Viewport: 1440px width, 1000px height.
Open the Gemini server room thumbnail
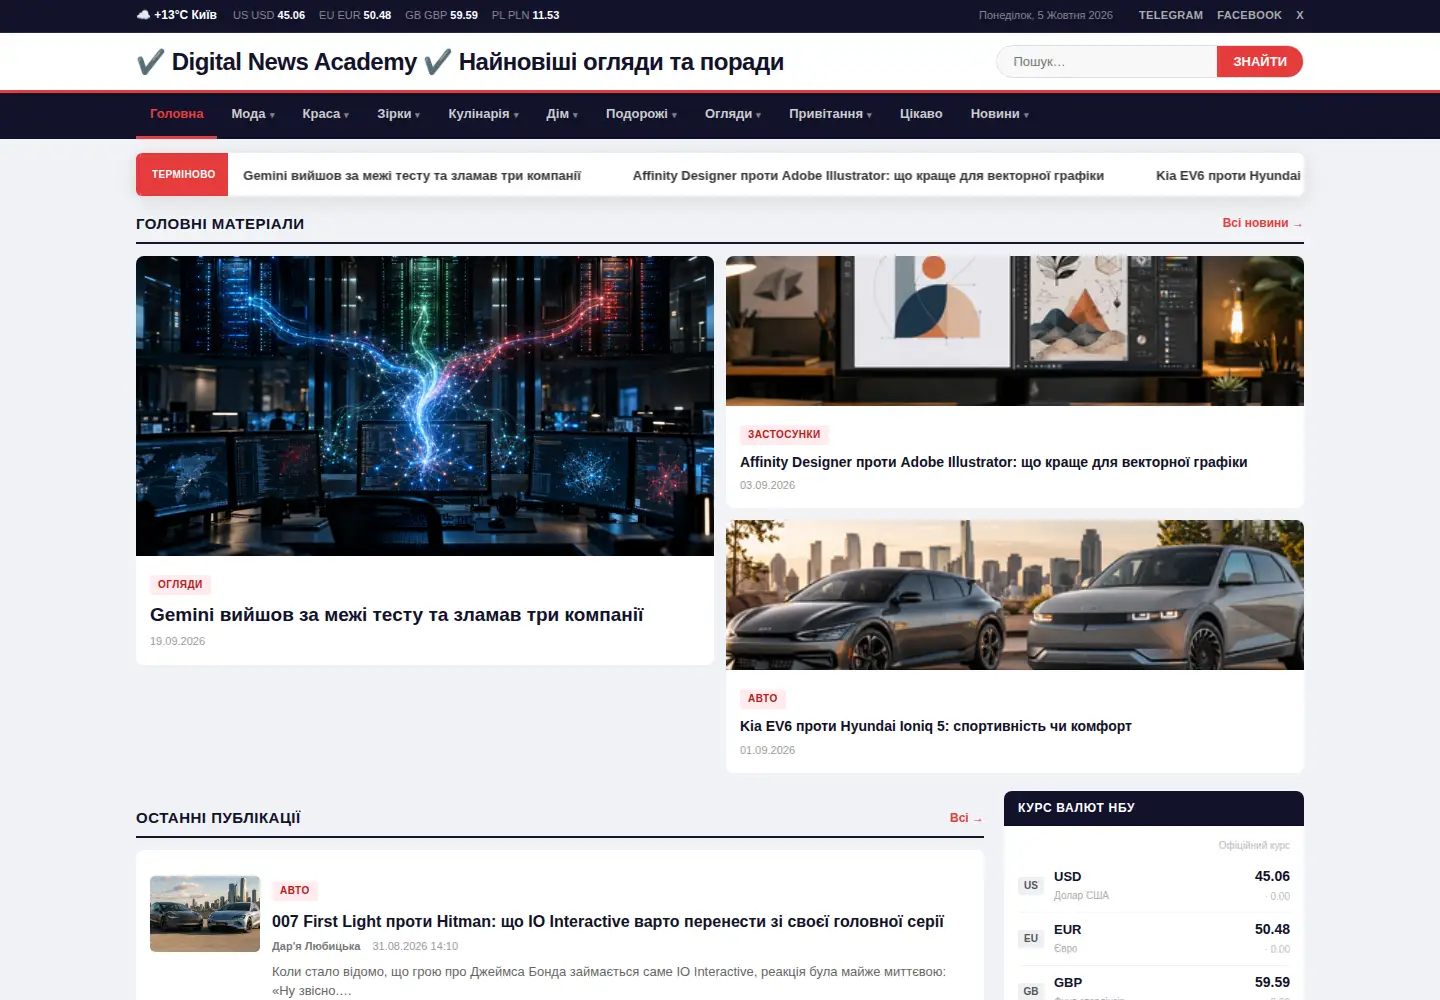[425, 406]
